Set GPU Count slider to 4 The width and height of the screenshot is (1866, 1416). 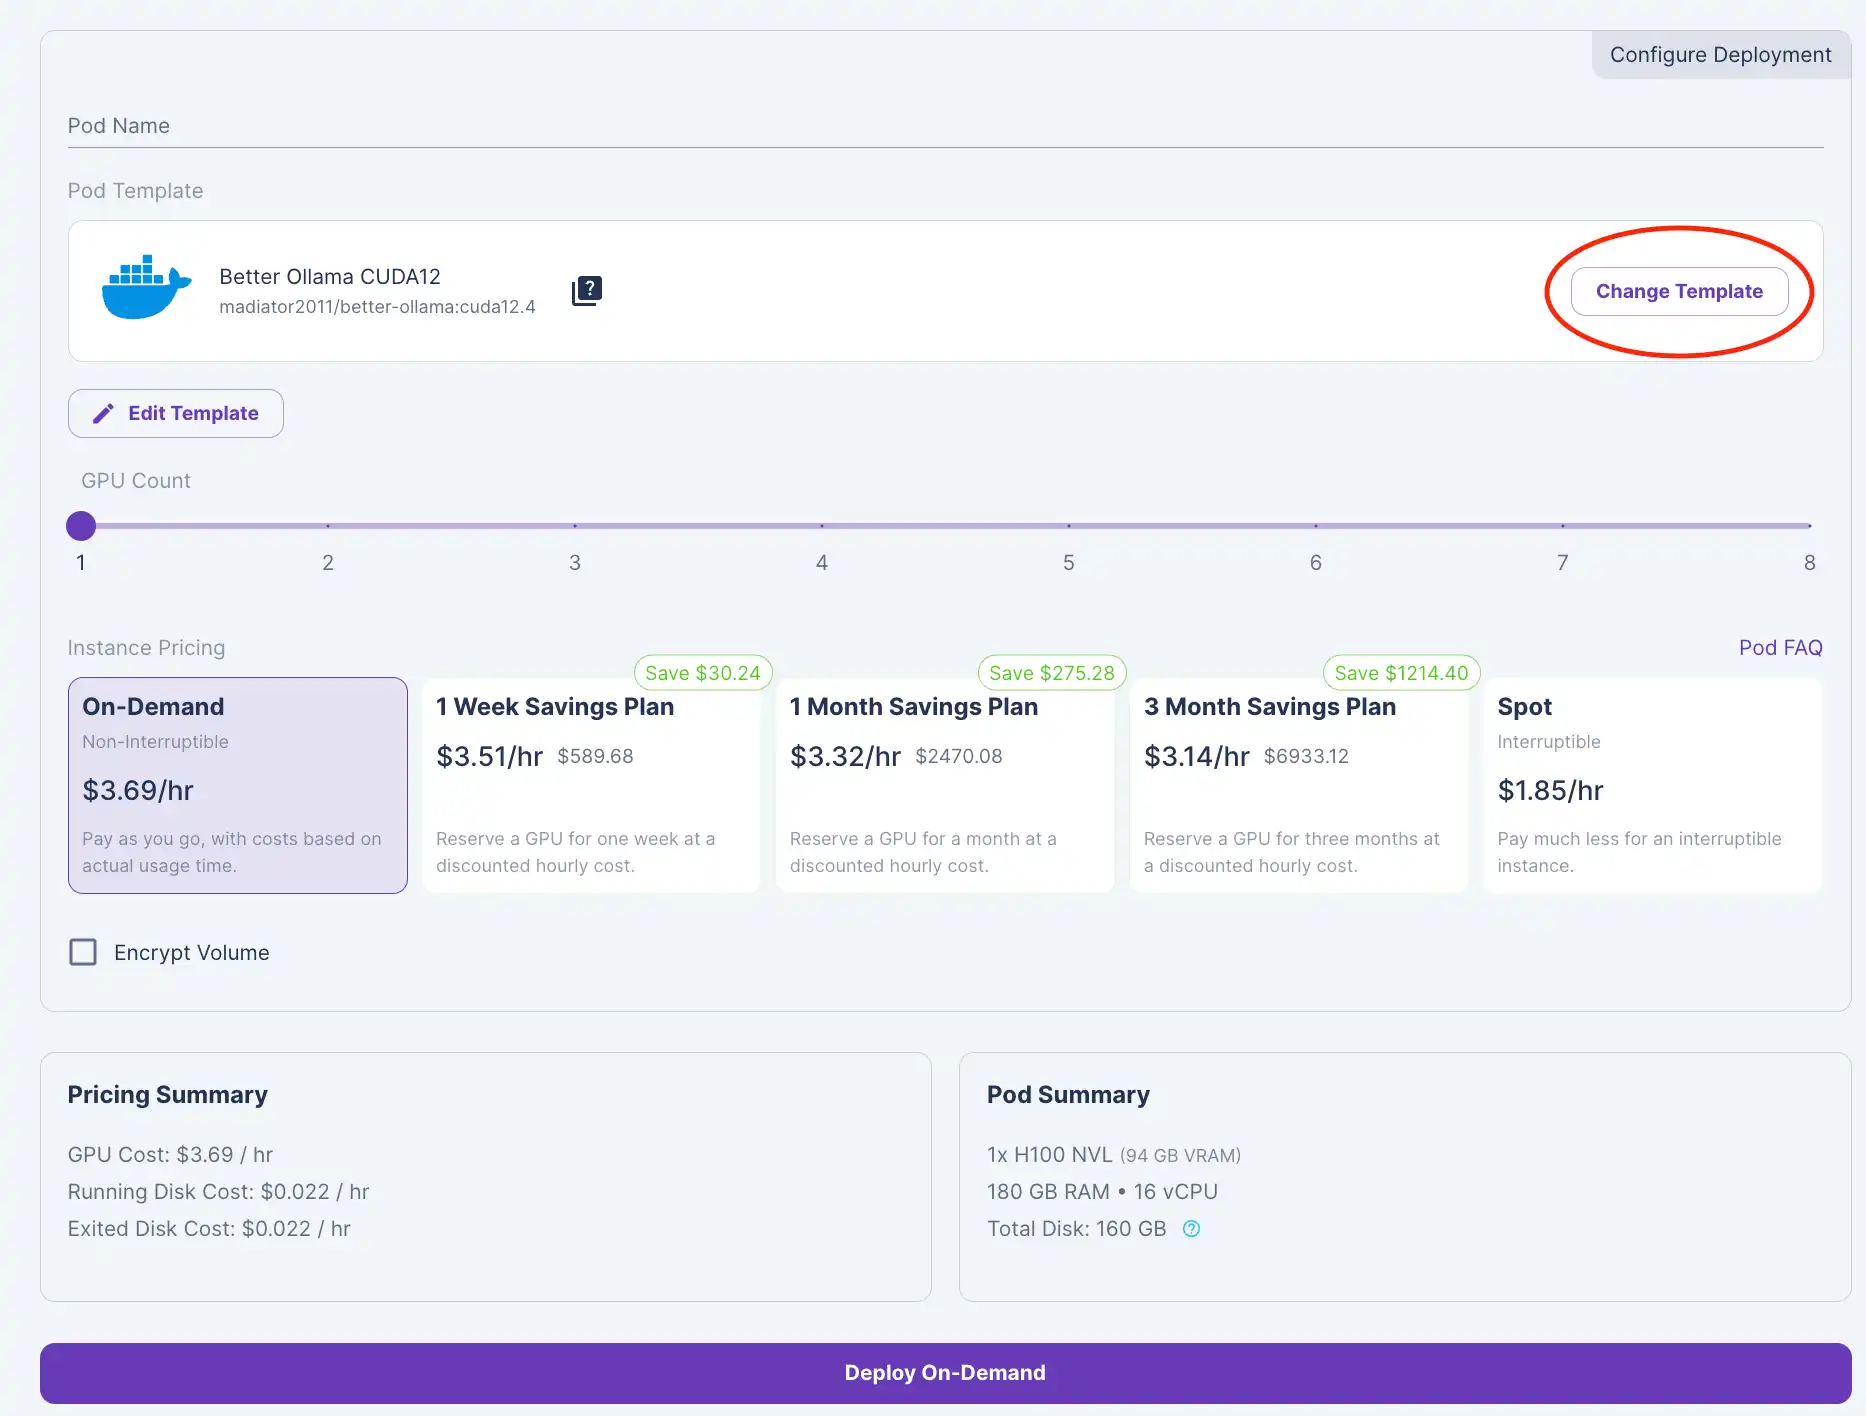pos(822,526)
